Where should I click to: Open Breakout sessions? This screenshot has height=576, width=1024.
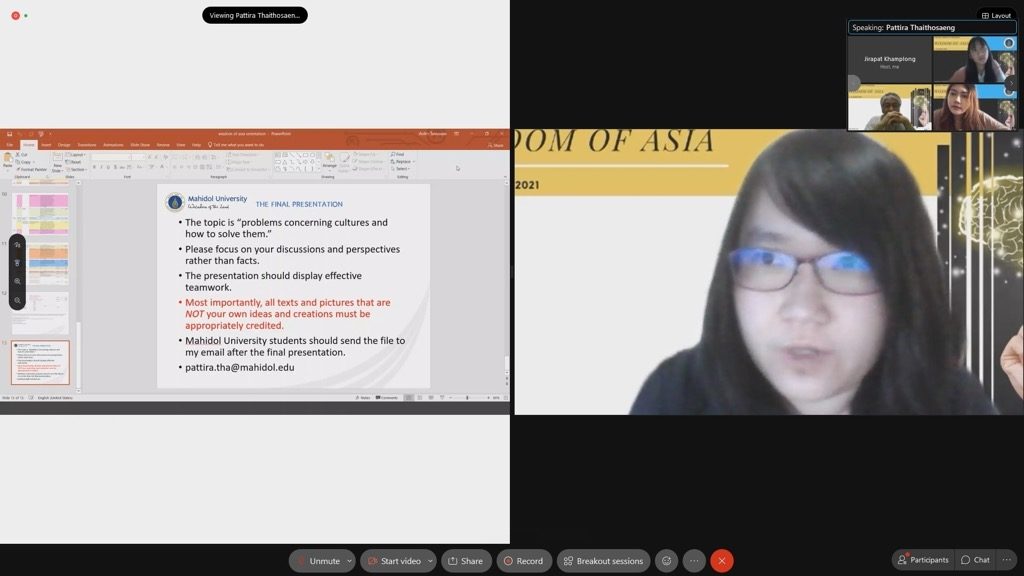[603, 561]
